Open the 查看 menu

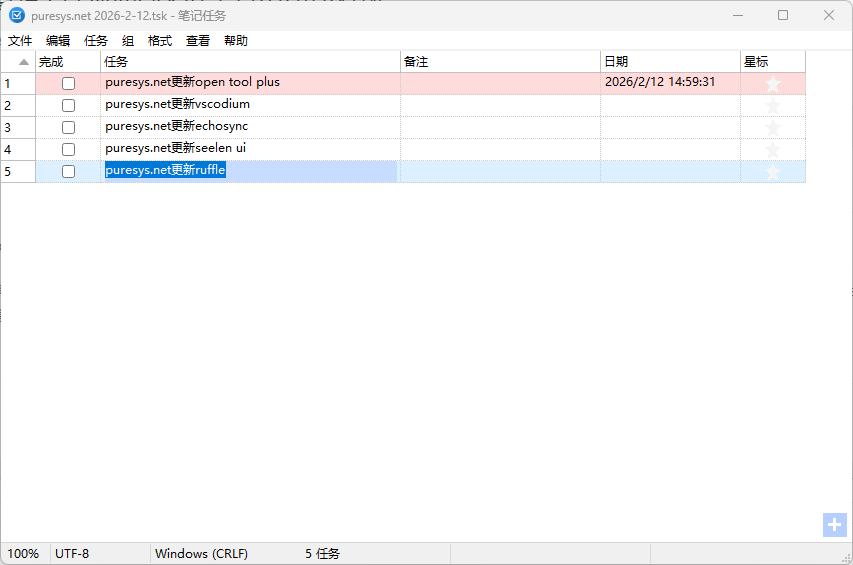coord(198,41)
